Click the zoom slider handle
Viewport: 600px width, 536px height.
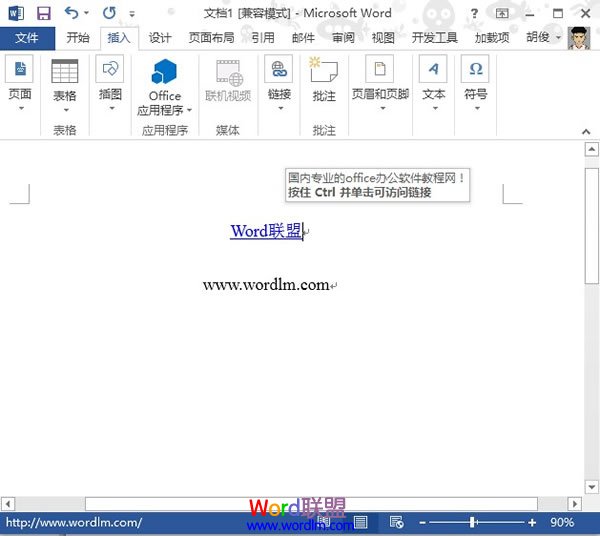coord(473,522)
